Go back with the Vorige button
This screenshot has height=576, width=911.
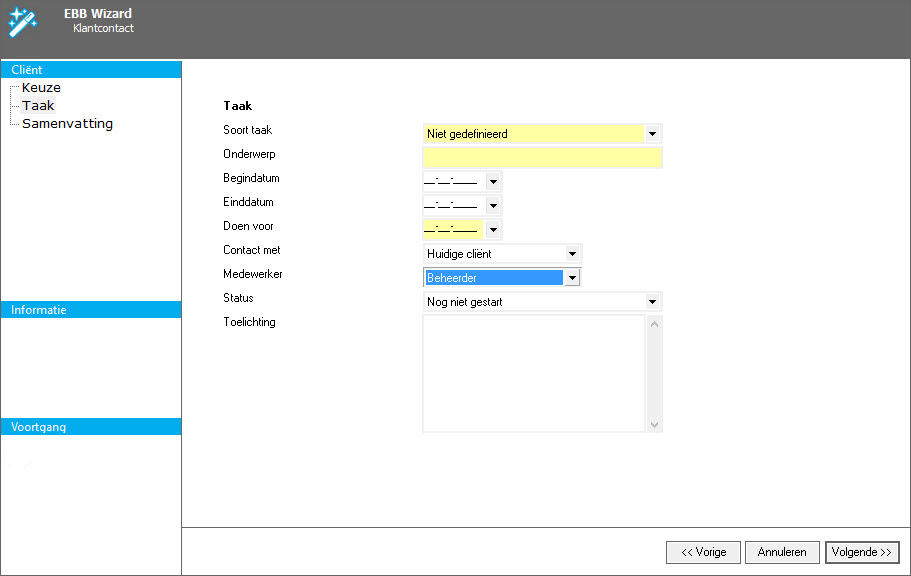point(703,552)
